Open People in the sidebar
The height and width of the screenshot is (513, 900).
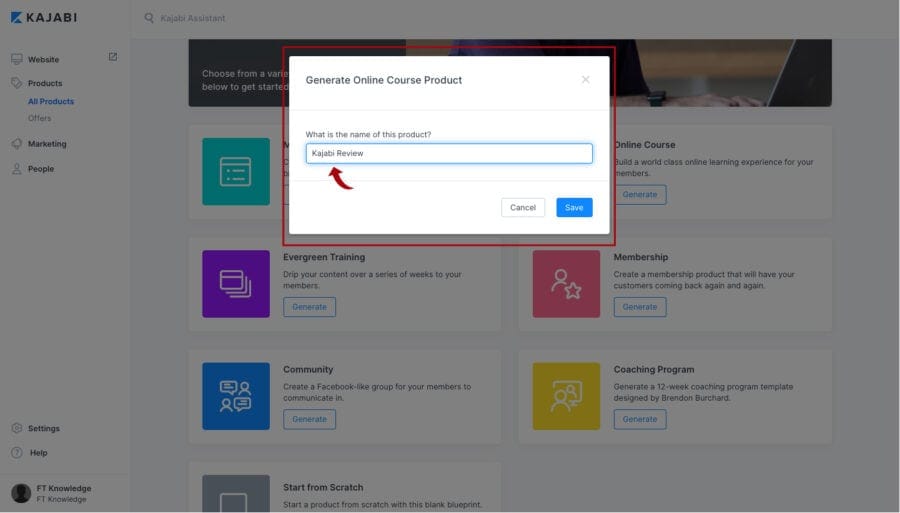[41, 169]
